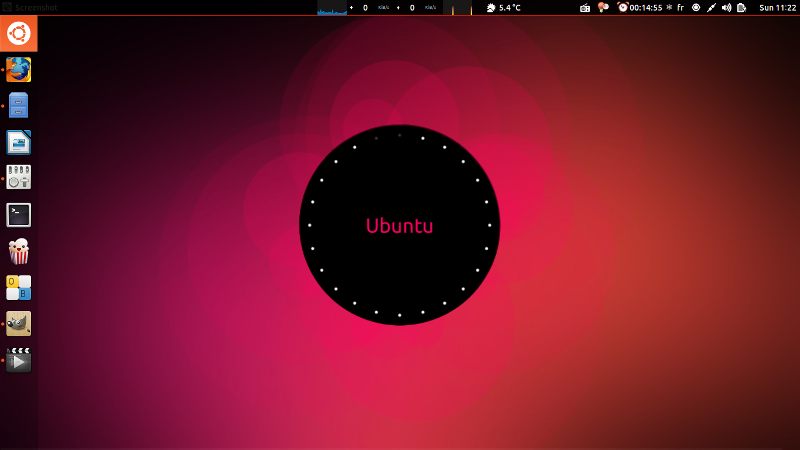Launch GIMP from the launcher

[18, 323]
